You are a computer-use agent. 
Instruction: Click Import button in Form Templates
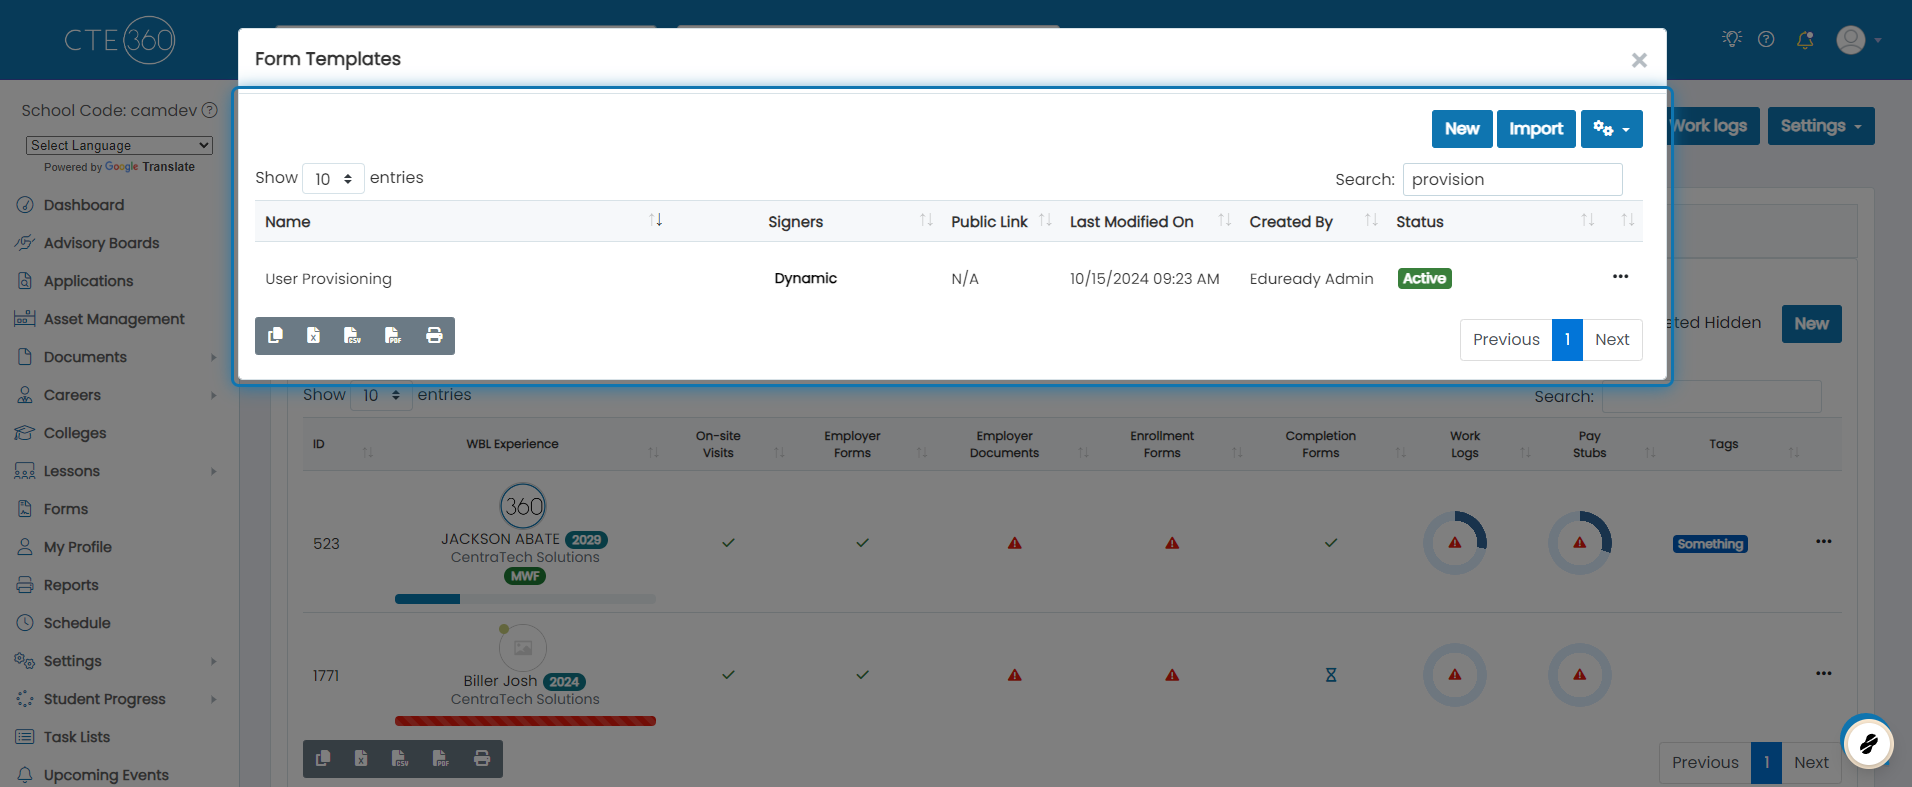pos(1536,129)
